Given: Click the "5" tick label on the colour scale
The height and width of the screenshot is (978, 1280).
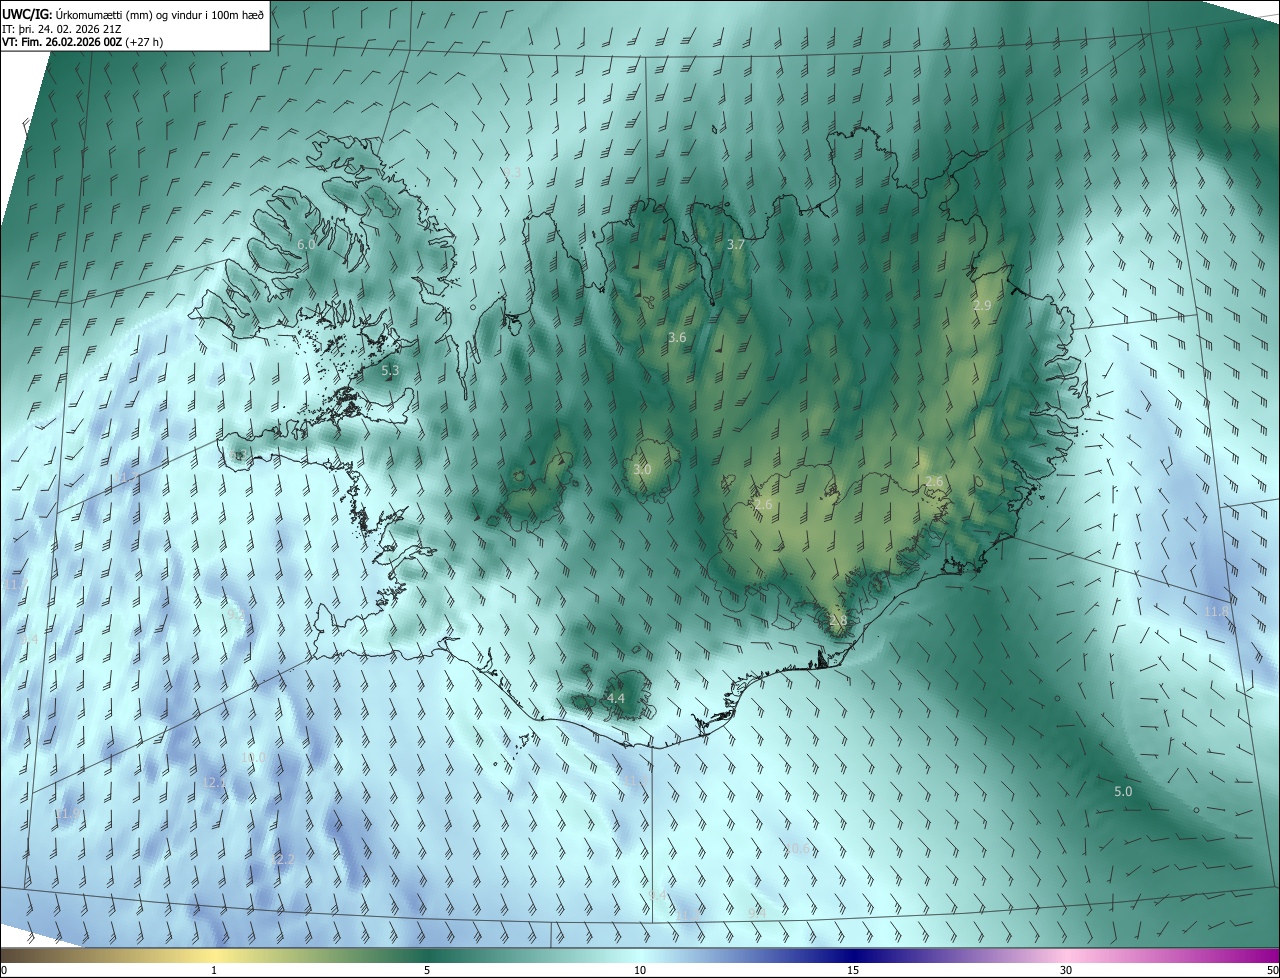Looking at the screenshot, I should (427, 970).
